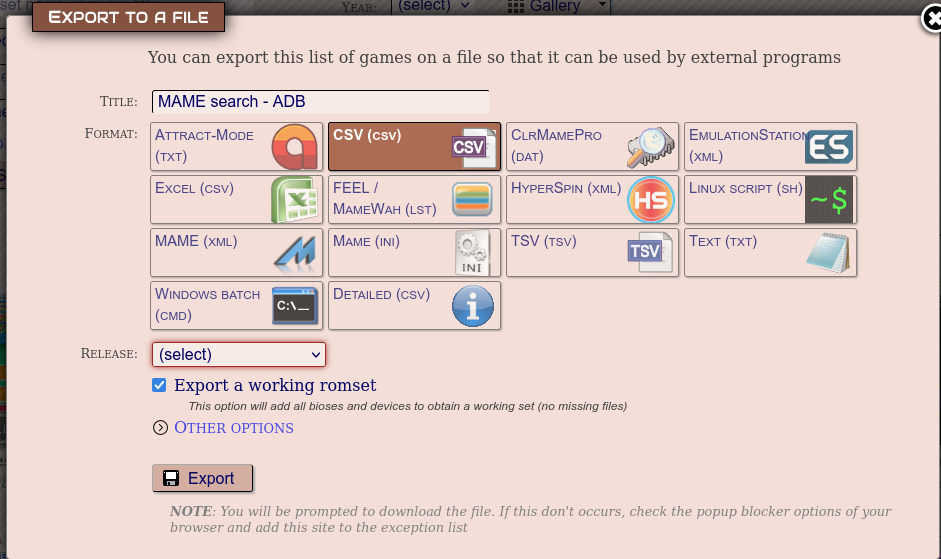The image size is (941, 559).
Task: Click the Title text field
Action: 320,101
